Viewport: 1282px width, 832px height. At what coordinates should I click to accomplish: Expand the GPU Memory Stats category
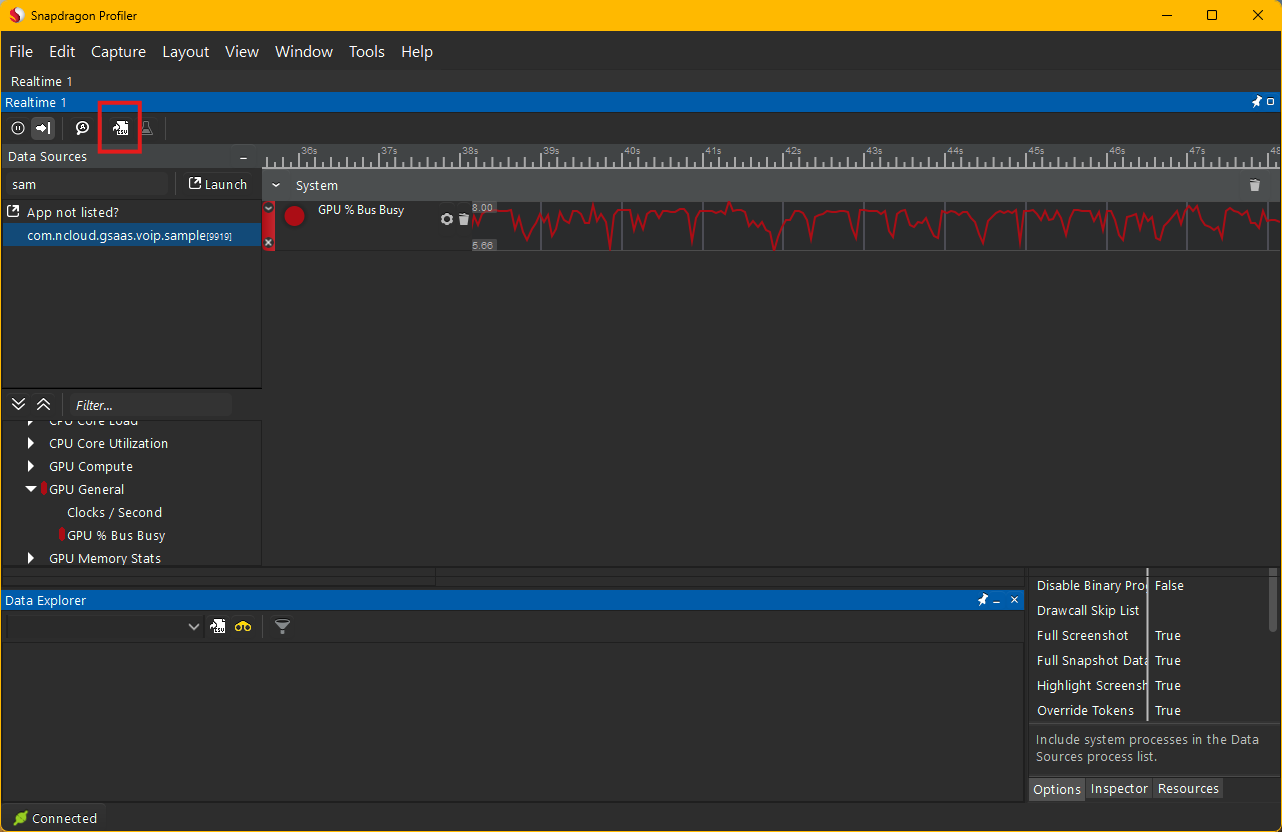pyautogui.click(x=31, y=558)
